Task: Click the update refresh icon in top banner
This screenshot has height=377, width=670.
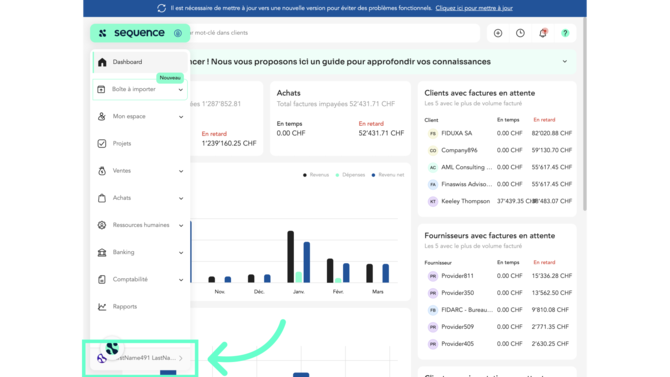Action: pyautogui.click(x=161, y=8)
